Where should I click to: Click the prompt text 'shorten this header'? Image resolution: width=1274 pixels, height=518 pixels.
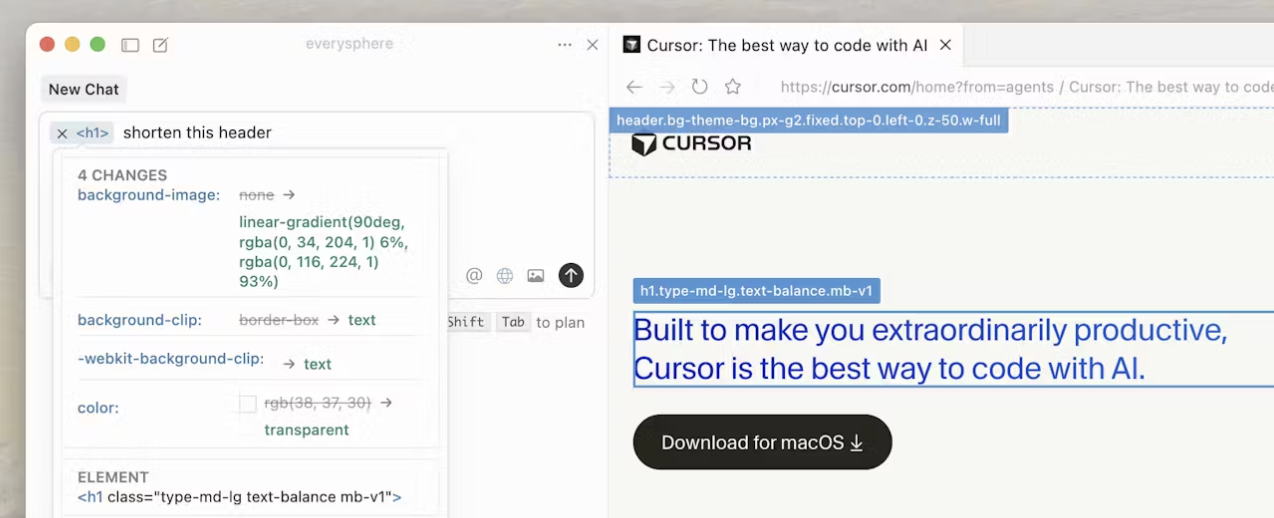tap(197, 133)
